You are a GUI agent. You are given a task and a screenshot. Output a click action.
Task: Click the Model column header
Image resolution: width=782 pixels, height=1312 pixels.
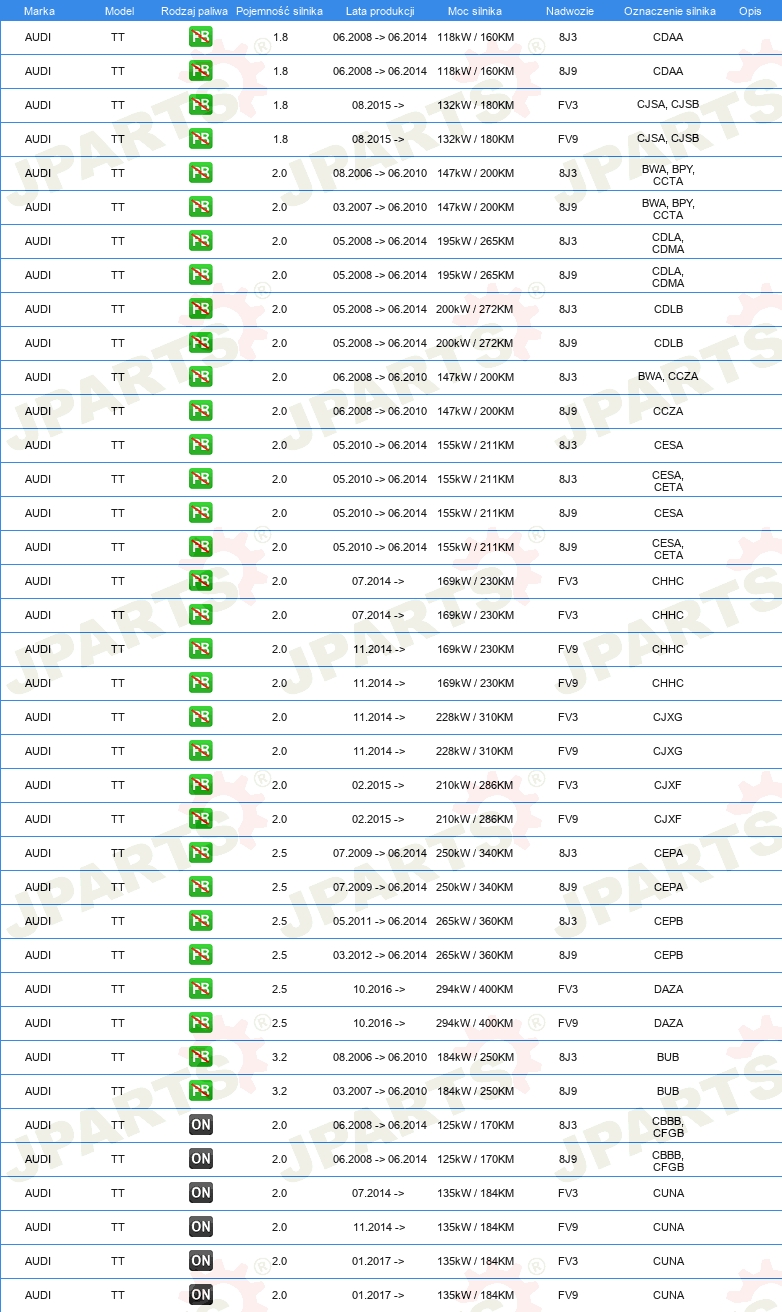click(118, 10)
